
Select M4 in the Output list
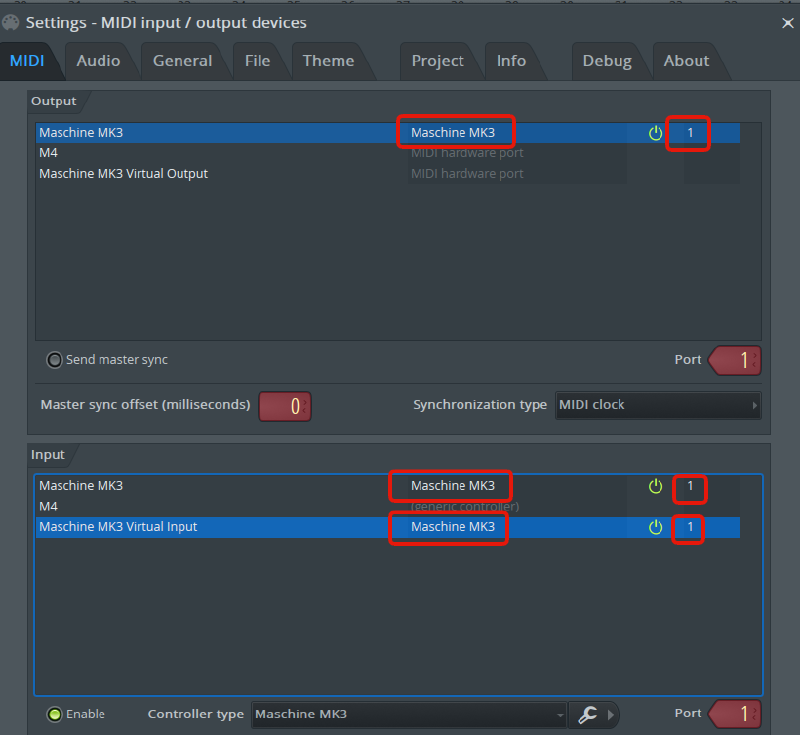[x=388, y=153]
